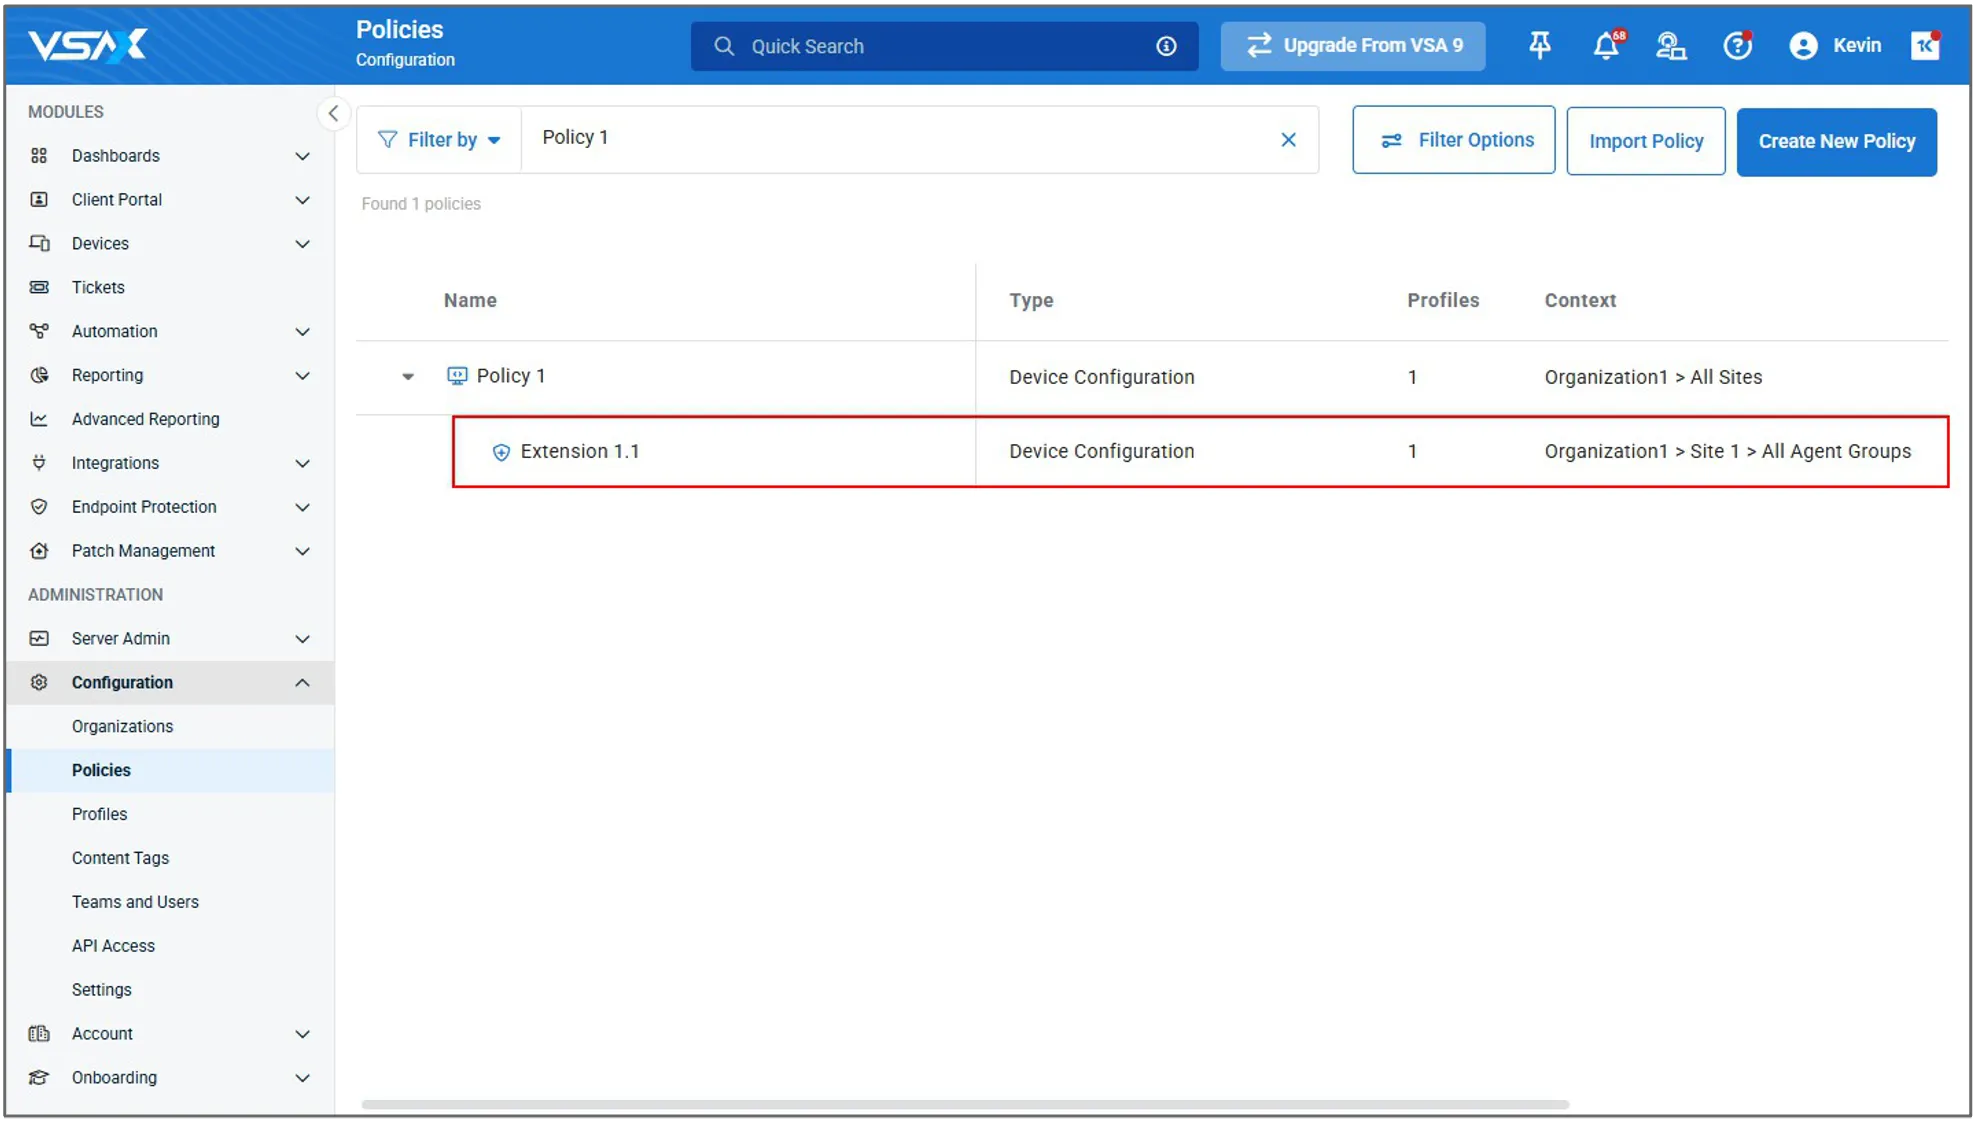Collapse the sidebar with arrow button

click(x=333, y=113)
